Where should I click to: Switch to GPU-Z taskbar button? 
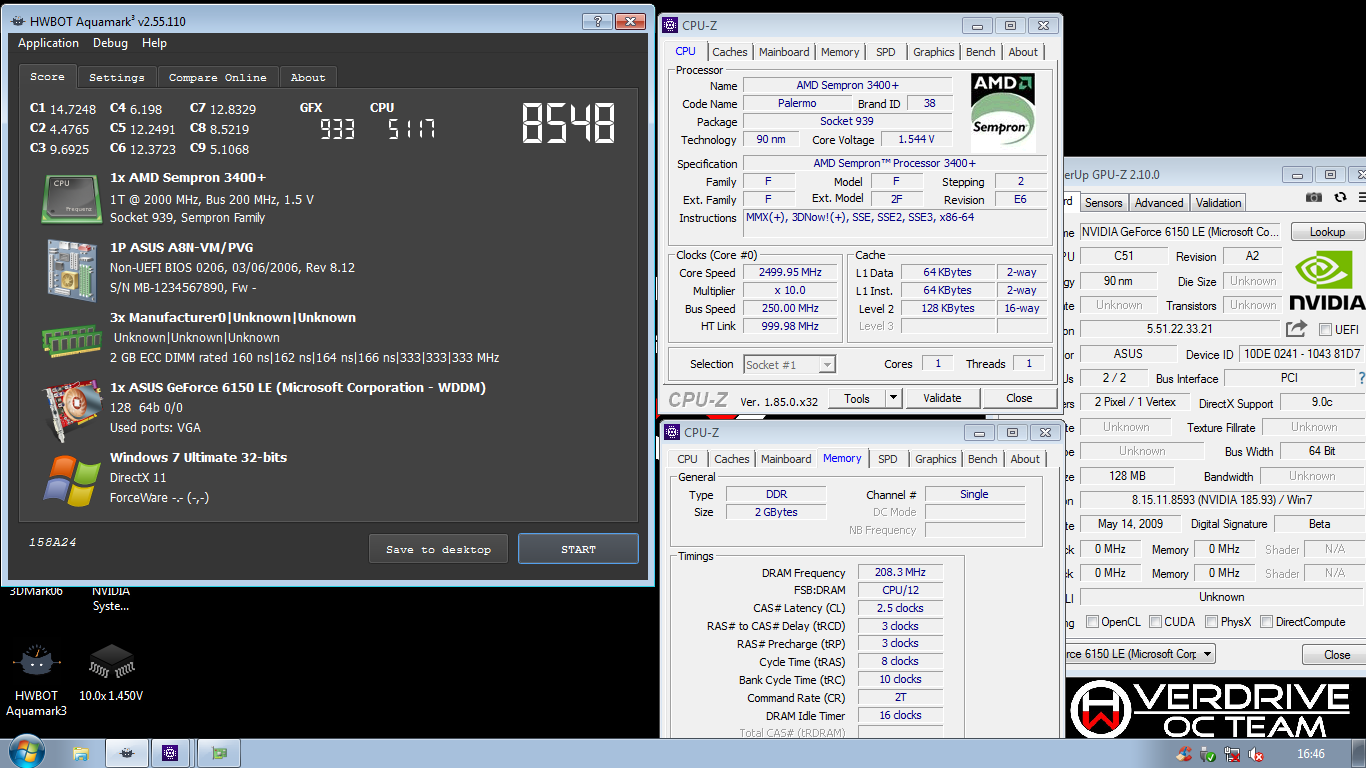(219, 752)
